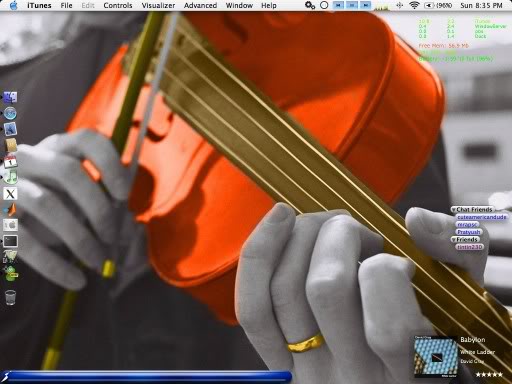Image resolution: width=512 pixels, height=384 pixels.
Task: Click the gears menu bar icon
Action: coord(310,5)
